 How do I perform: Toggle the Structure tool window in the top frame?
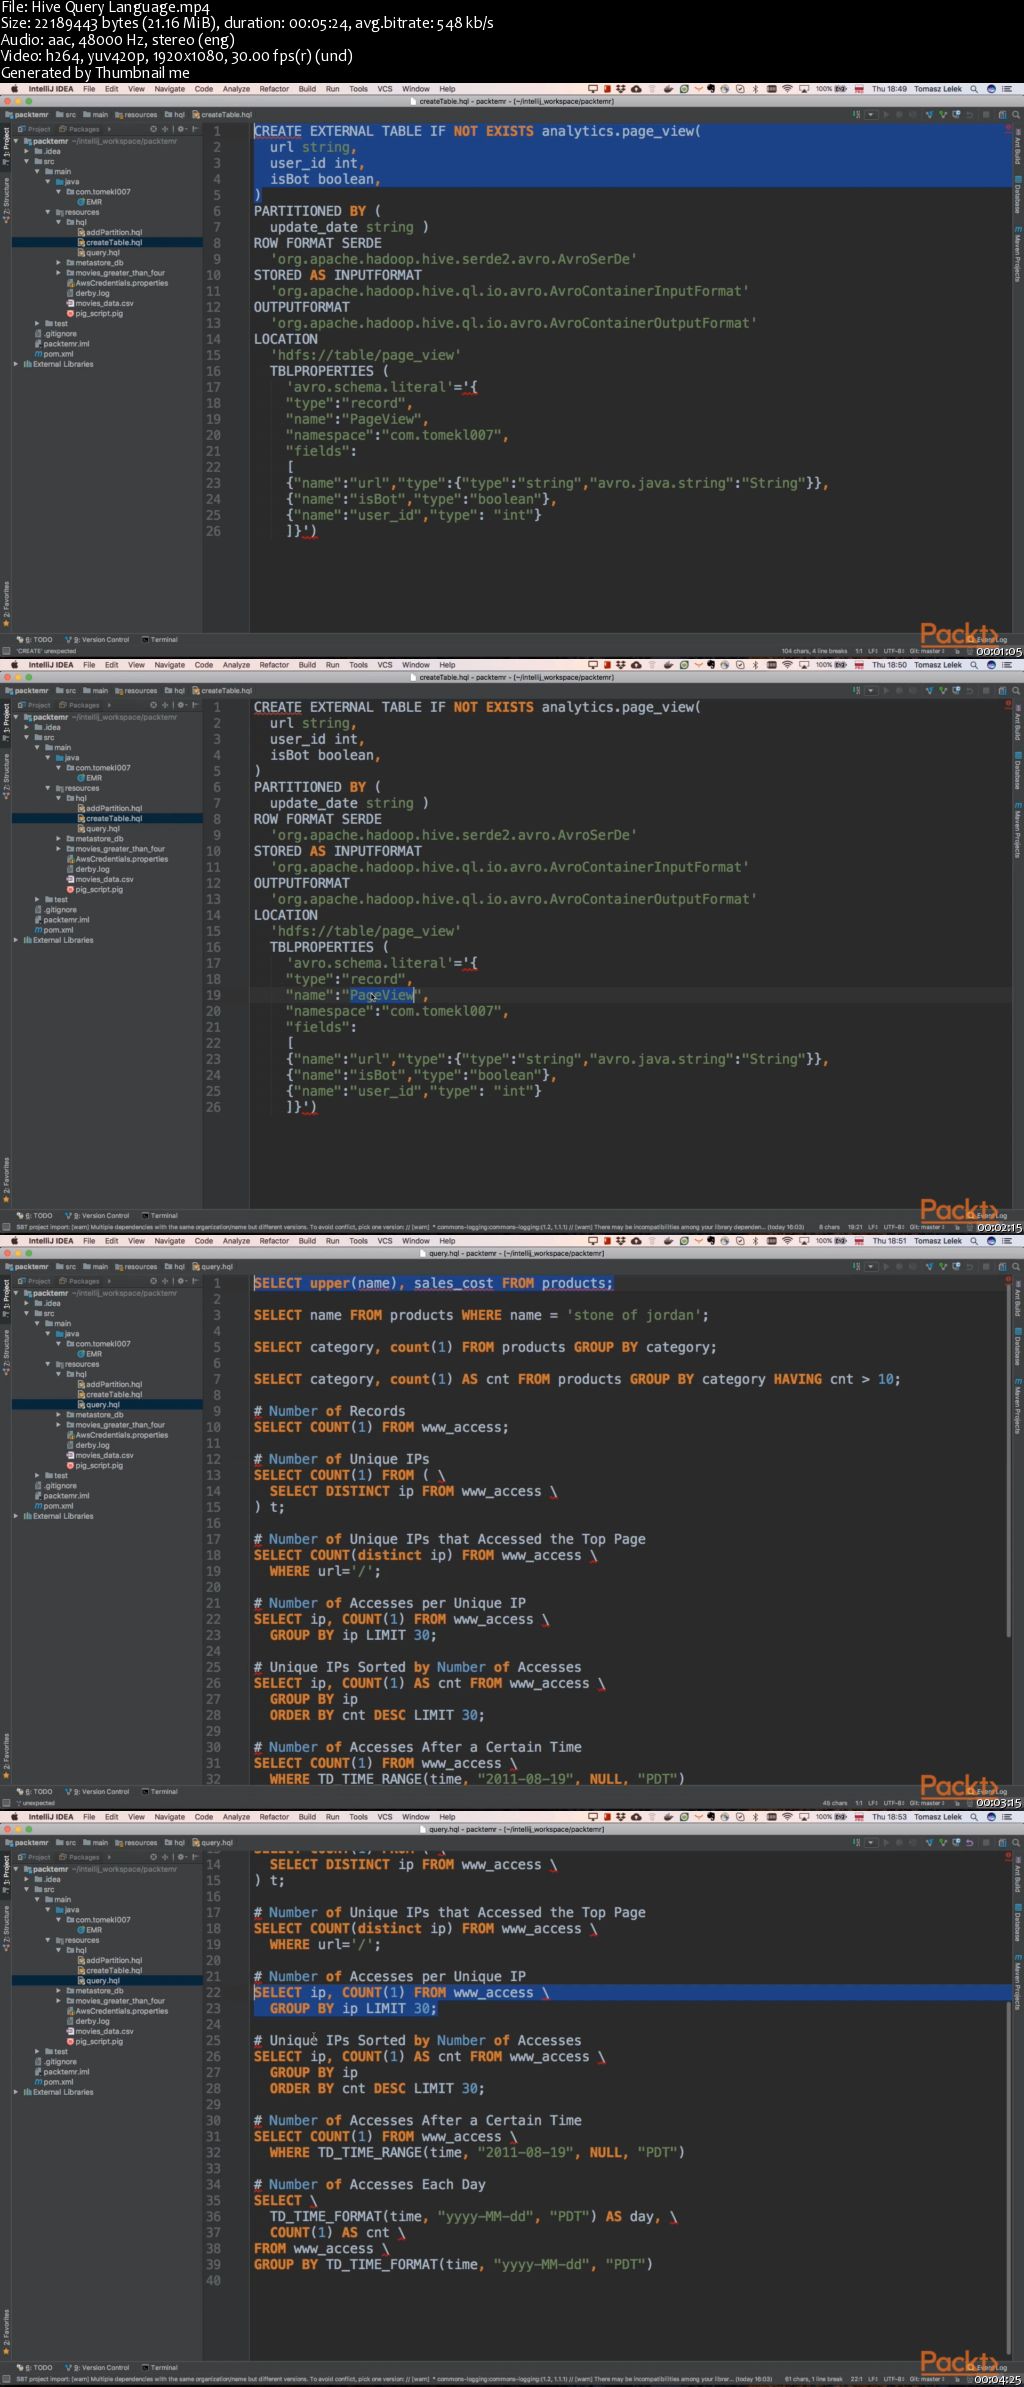(x=6, y=199)
